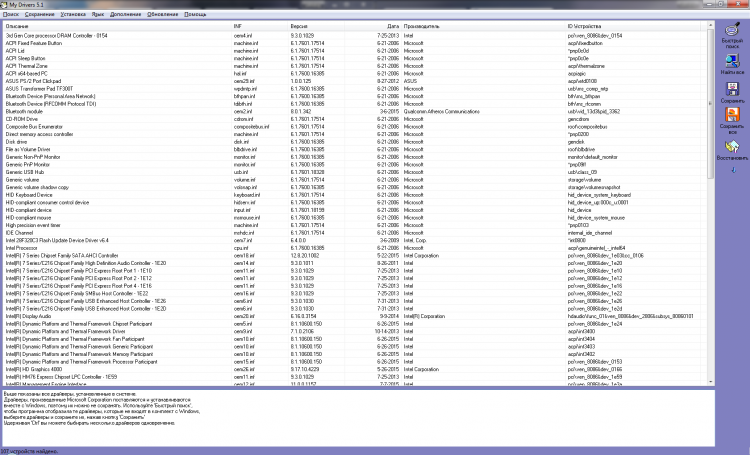
Task: Select the ASUS Transformer Pad TF300T row
Action: [x=354, y=89]
